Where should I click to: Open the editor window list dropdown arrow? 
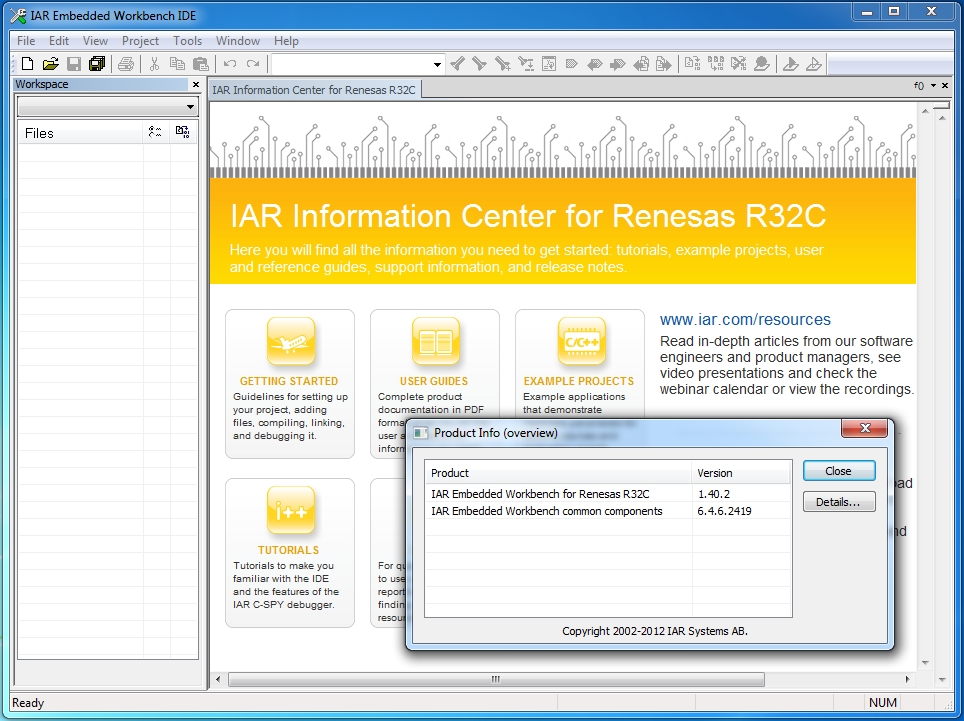click(933, 85)
